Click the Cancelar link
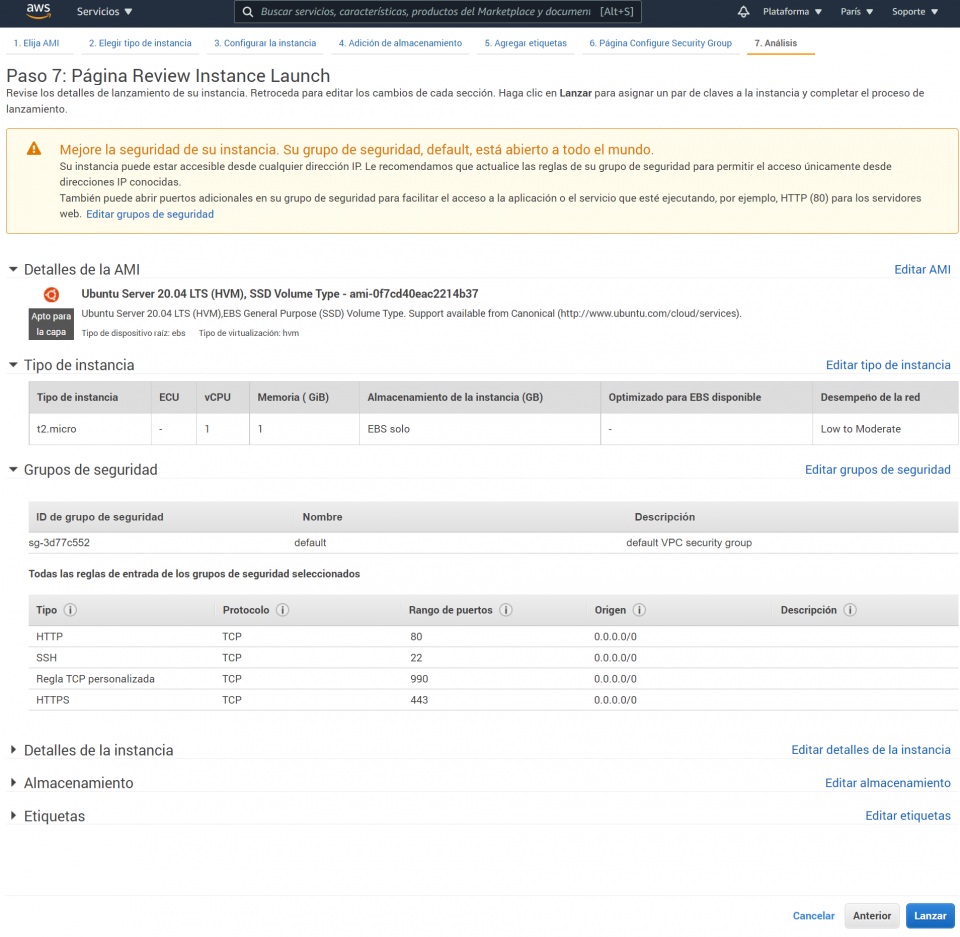The height and width of the screenshot is (937, 960). [814, 916]
